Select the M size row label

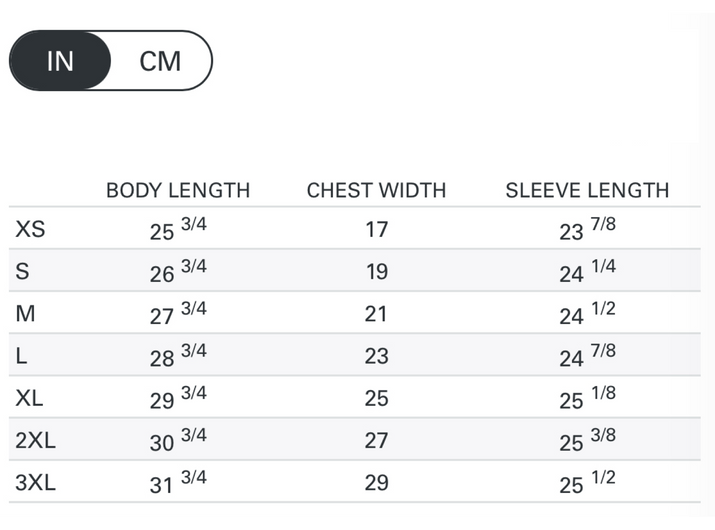pyautogui.click(x=26, y=314)
